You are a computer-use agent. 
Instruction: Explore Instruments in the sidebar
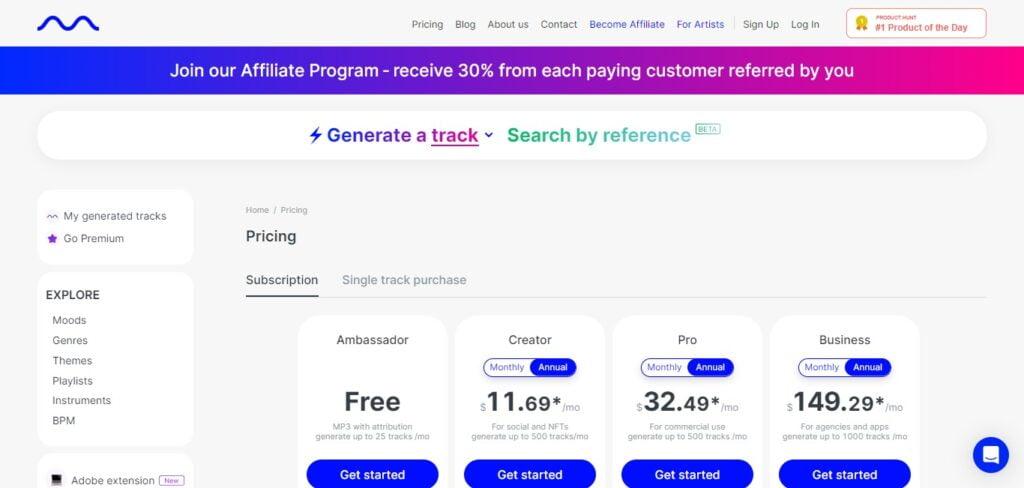(x=82, y=400)
